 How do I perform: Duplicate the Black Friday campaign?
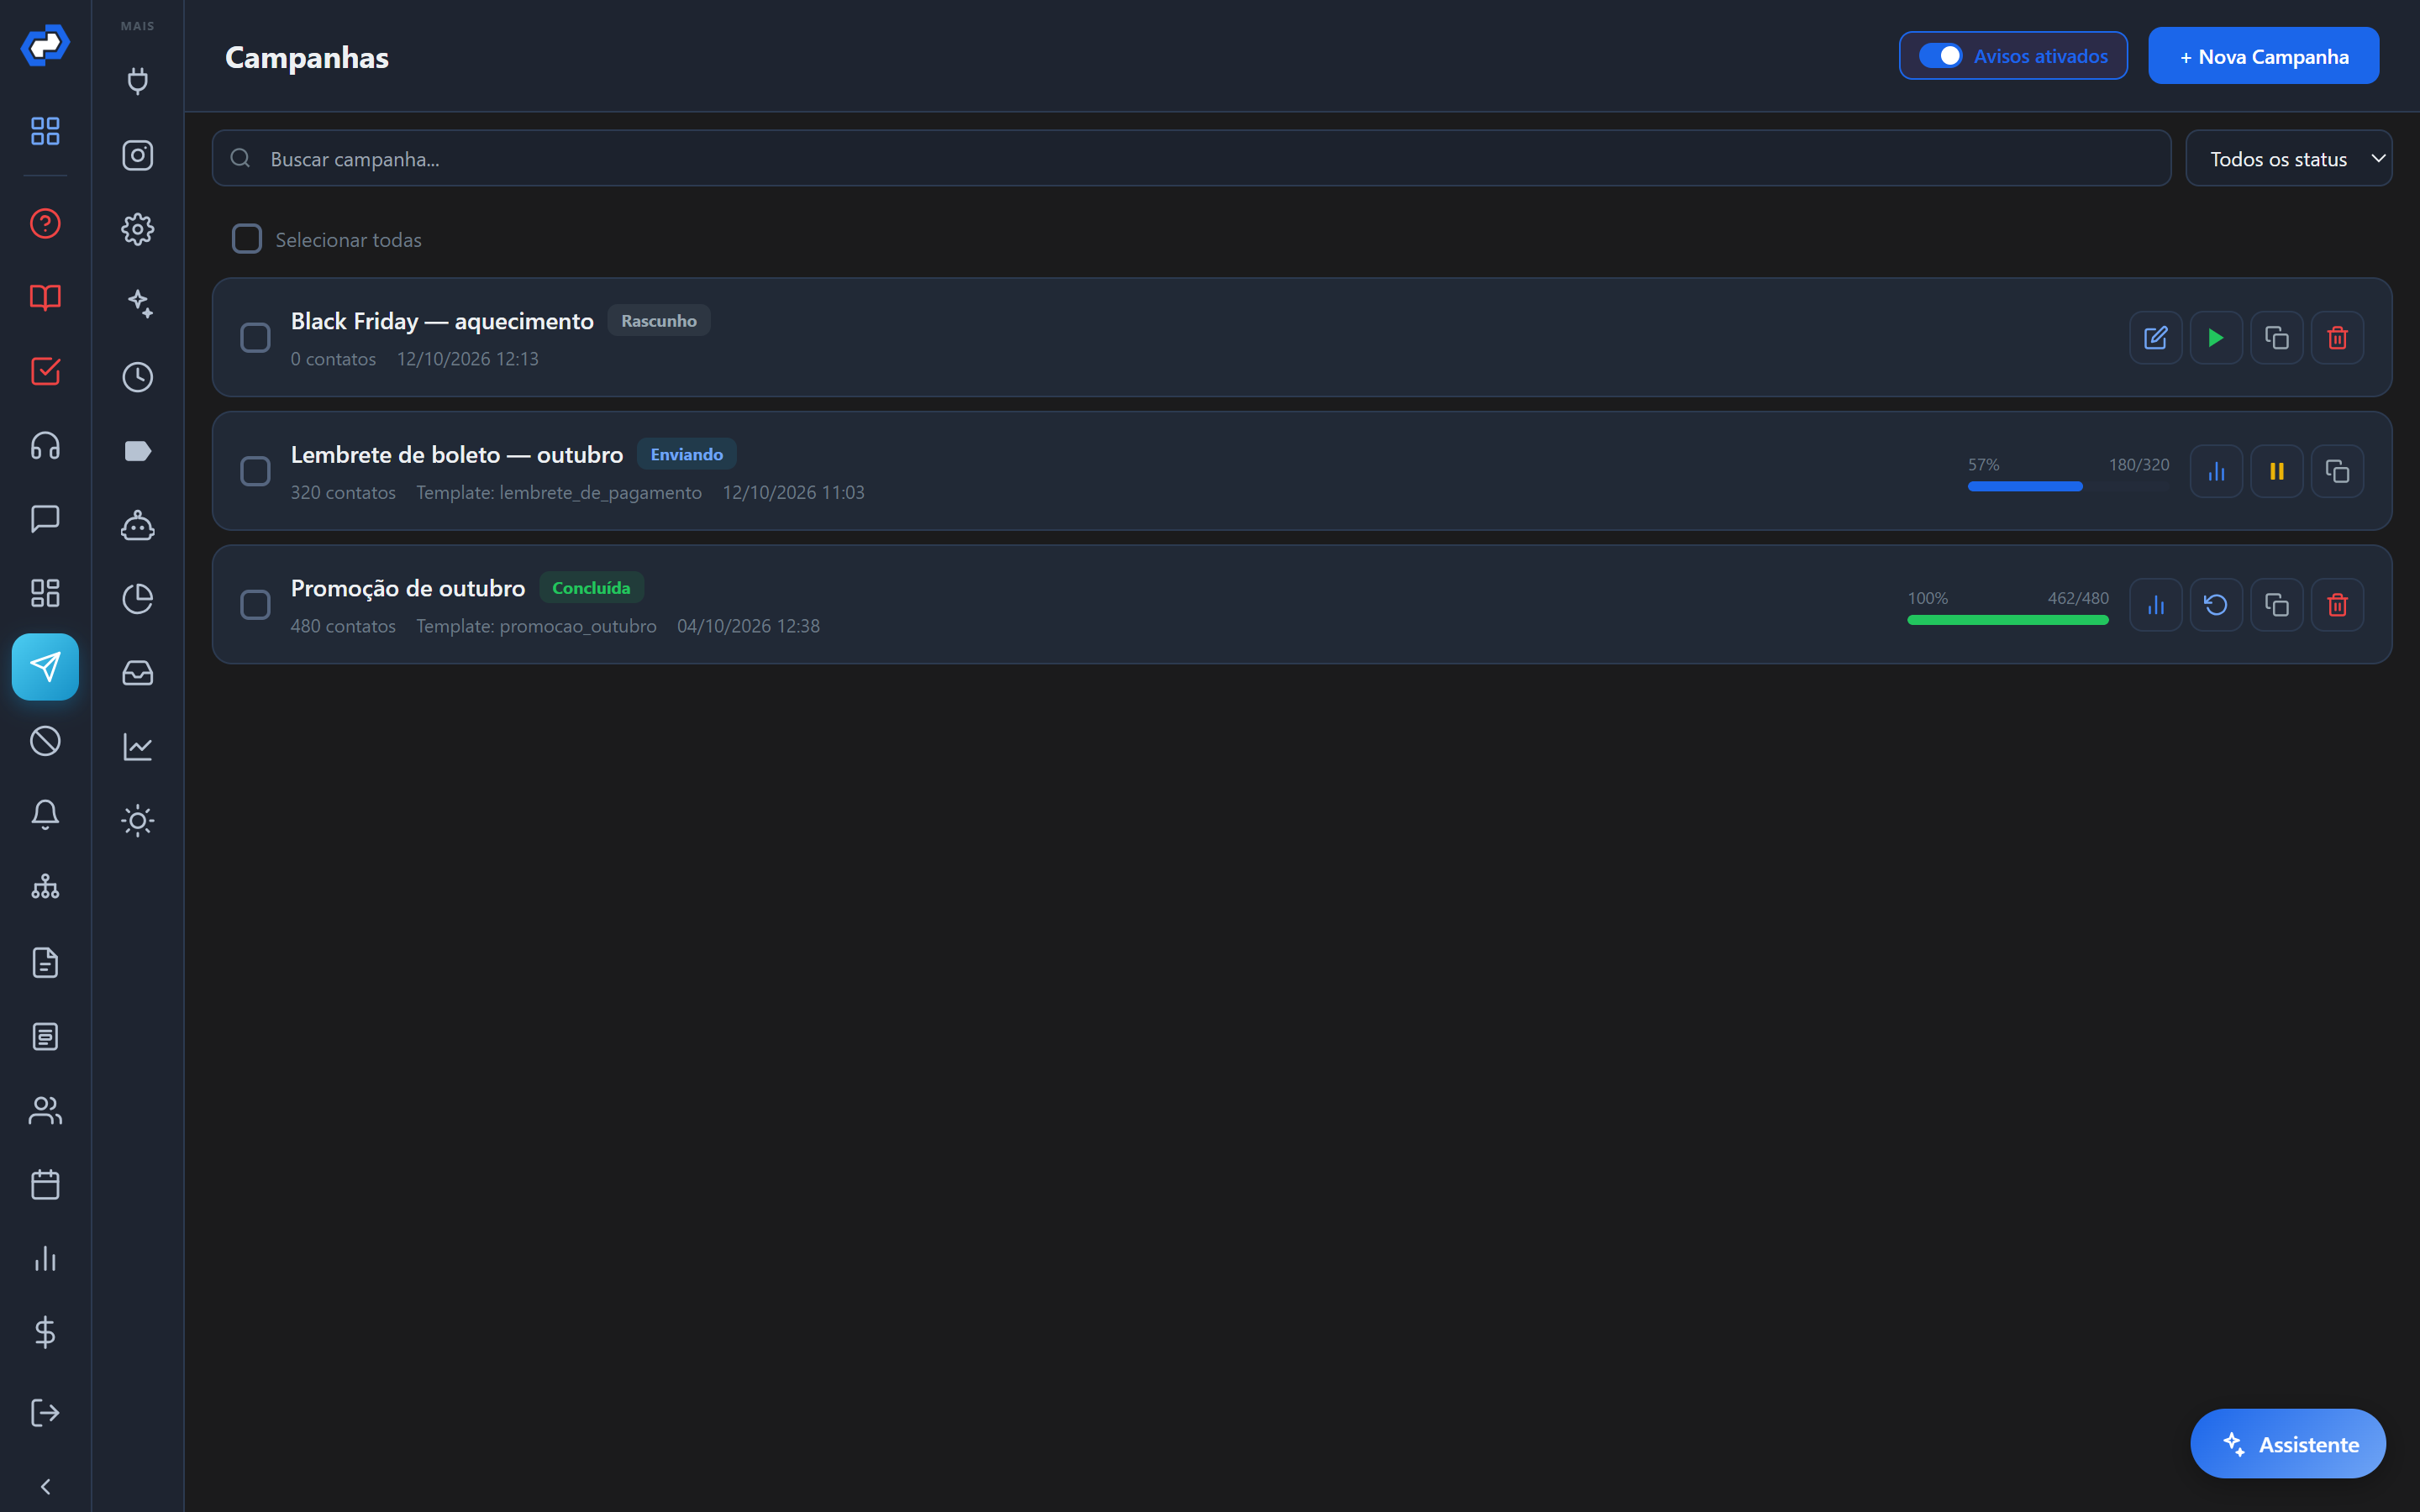tap(2276, 338)
